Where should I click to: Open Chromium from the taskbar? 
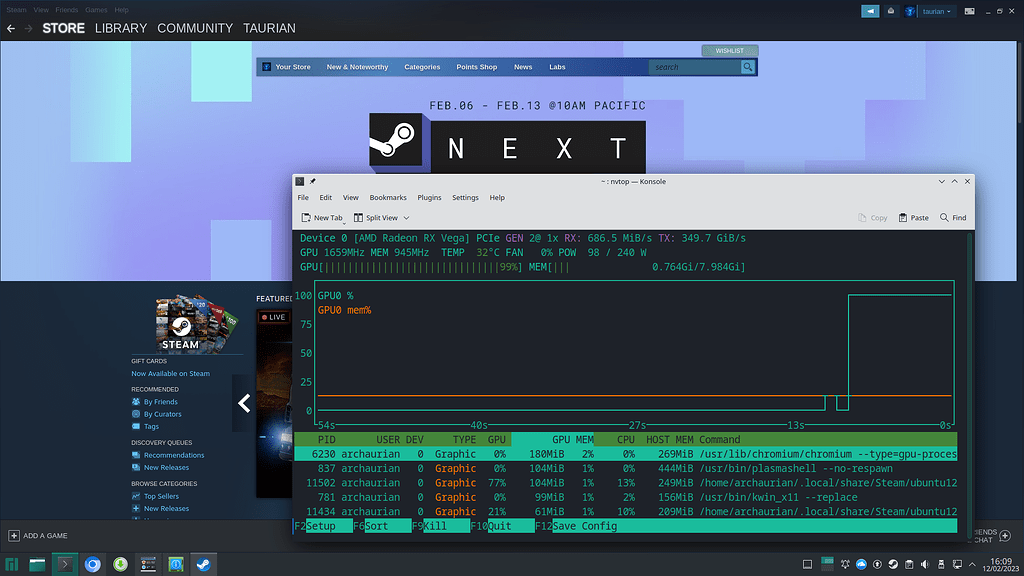pyautogui.click(x=92, y=563)
